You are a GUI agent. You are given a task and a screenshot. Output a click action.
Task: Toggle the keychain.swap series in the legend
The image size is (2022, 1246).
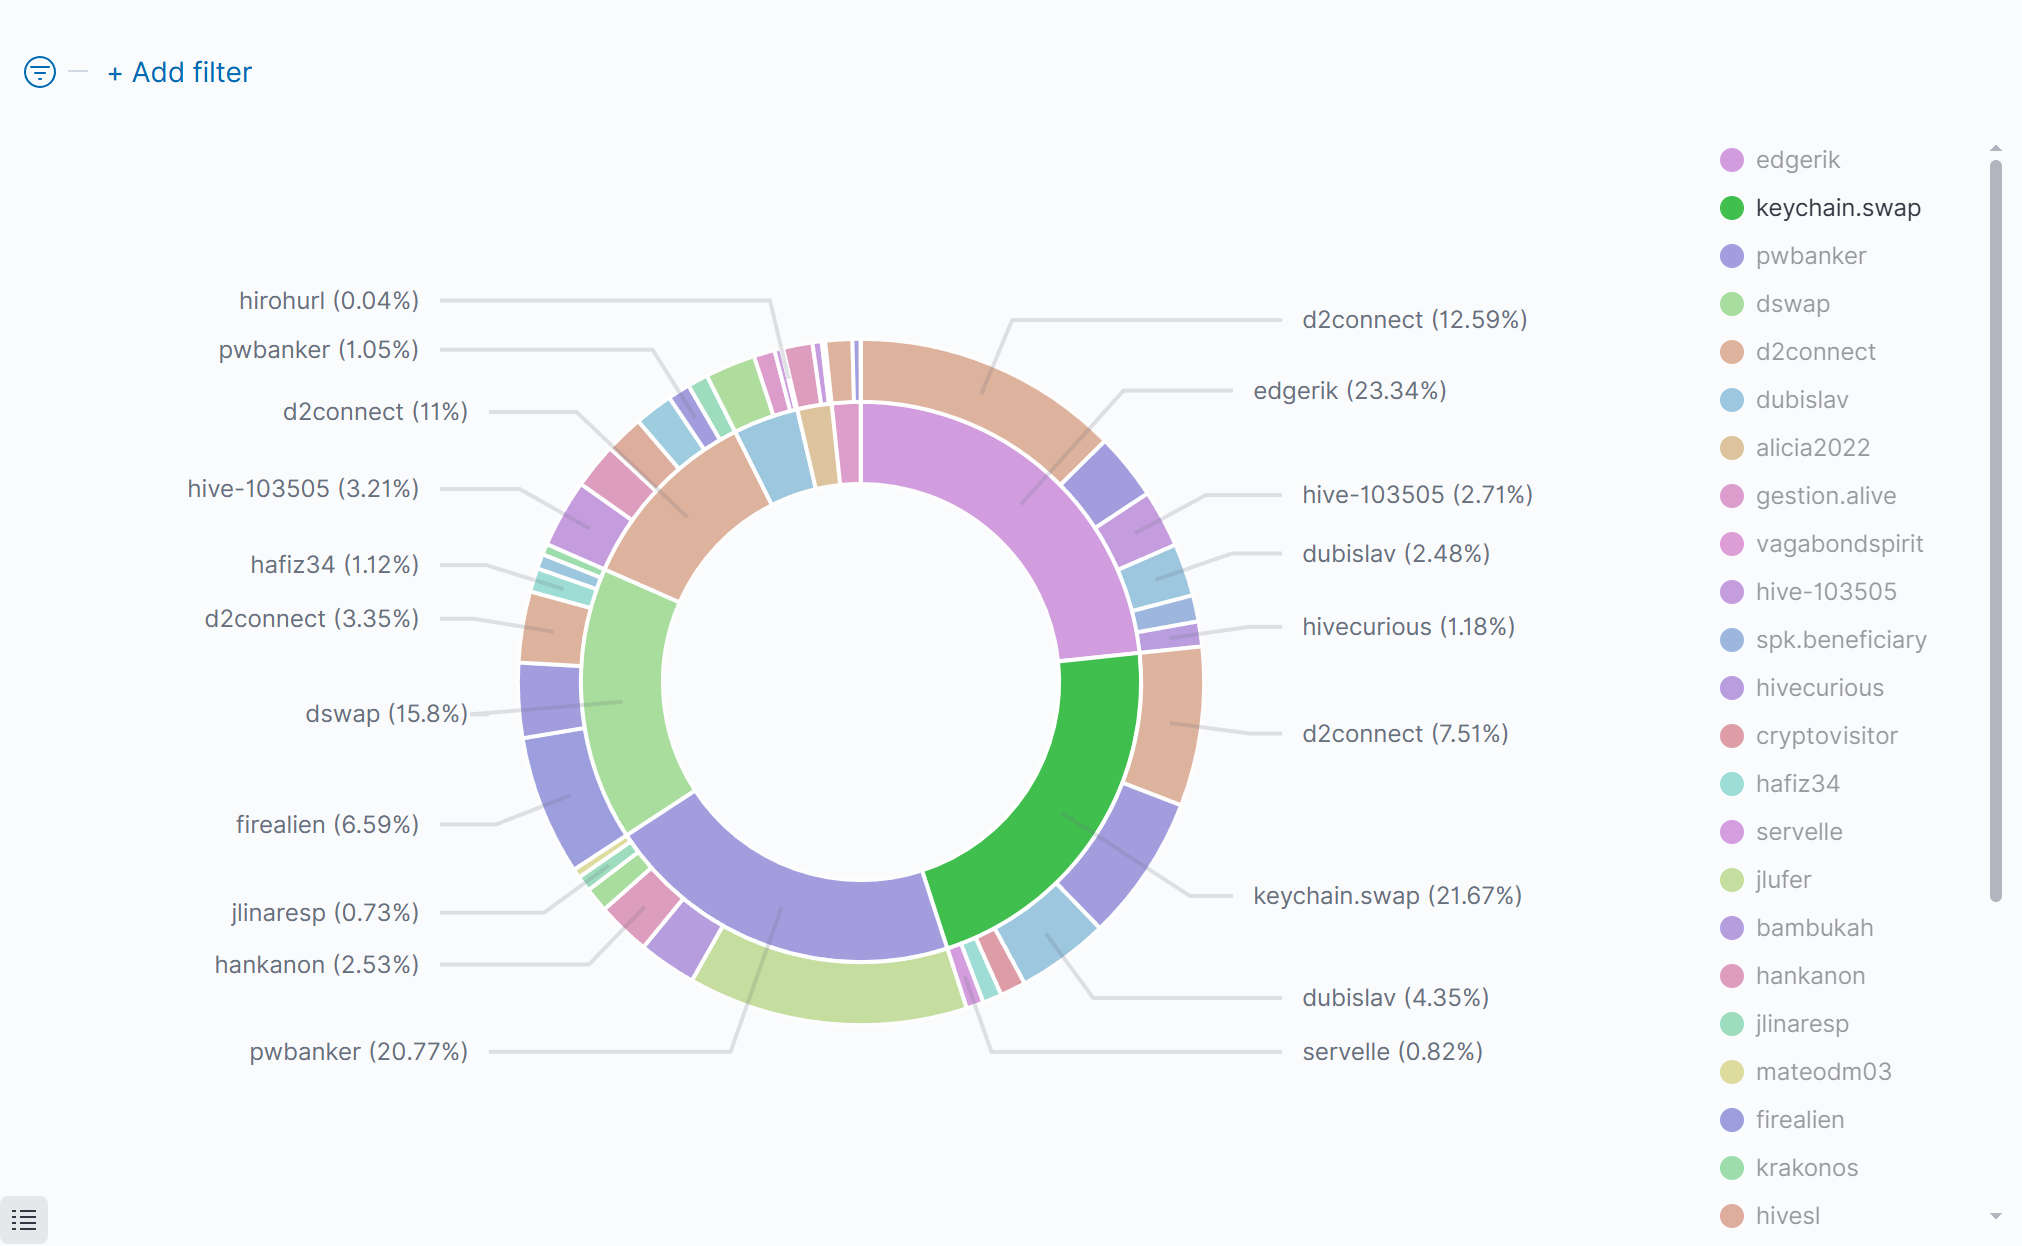1837,208
